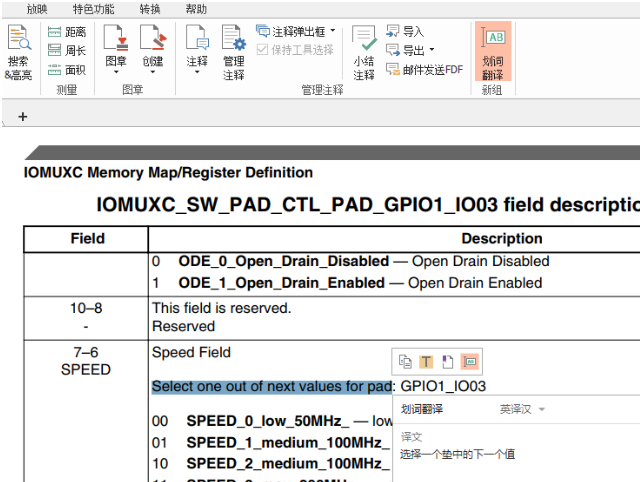The height and width of the screenshot is (482, 640).
Task: Click the translation result text in popup
Action: click(x=457, y=454)
